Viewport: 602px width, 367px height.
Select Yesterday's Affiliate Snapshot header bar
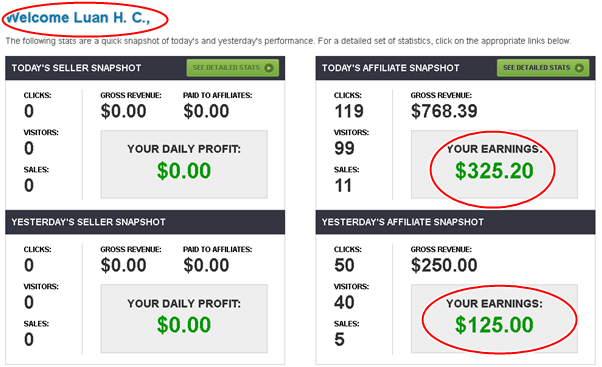tap(455, 222)
